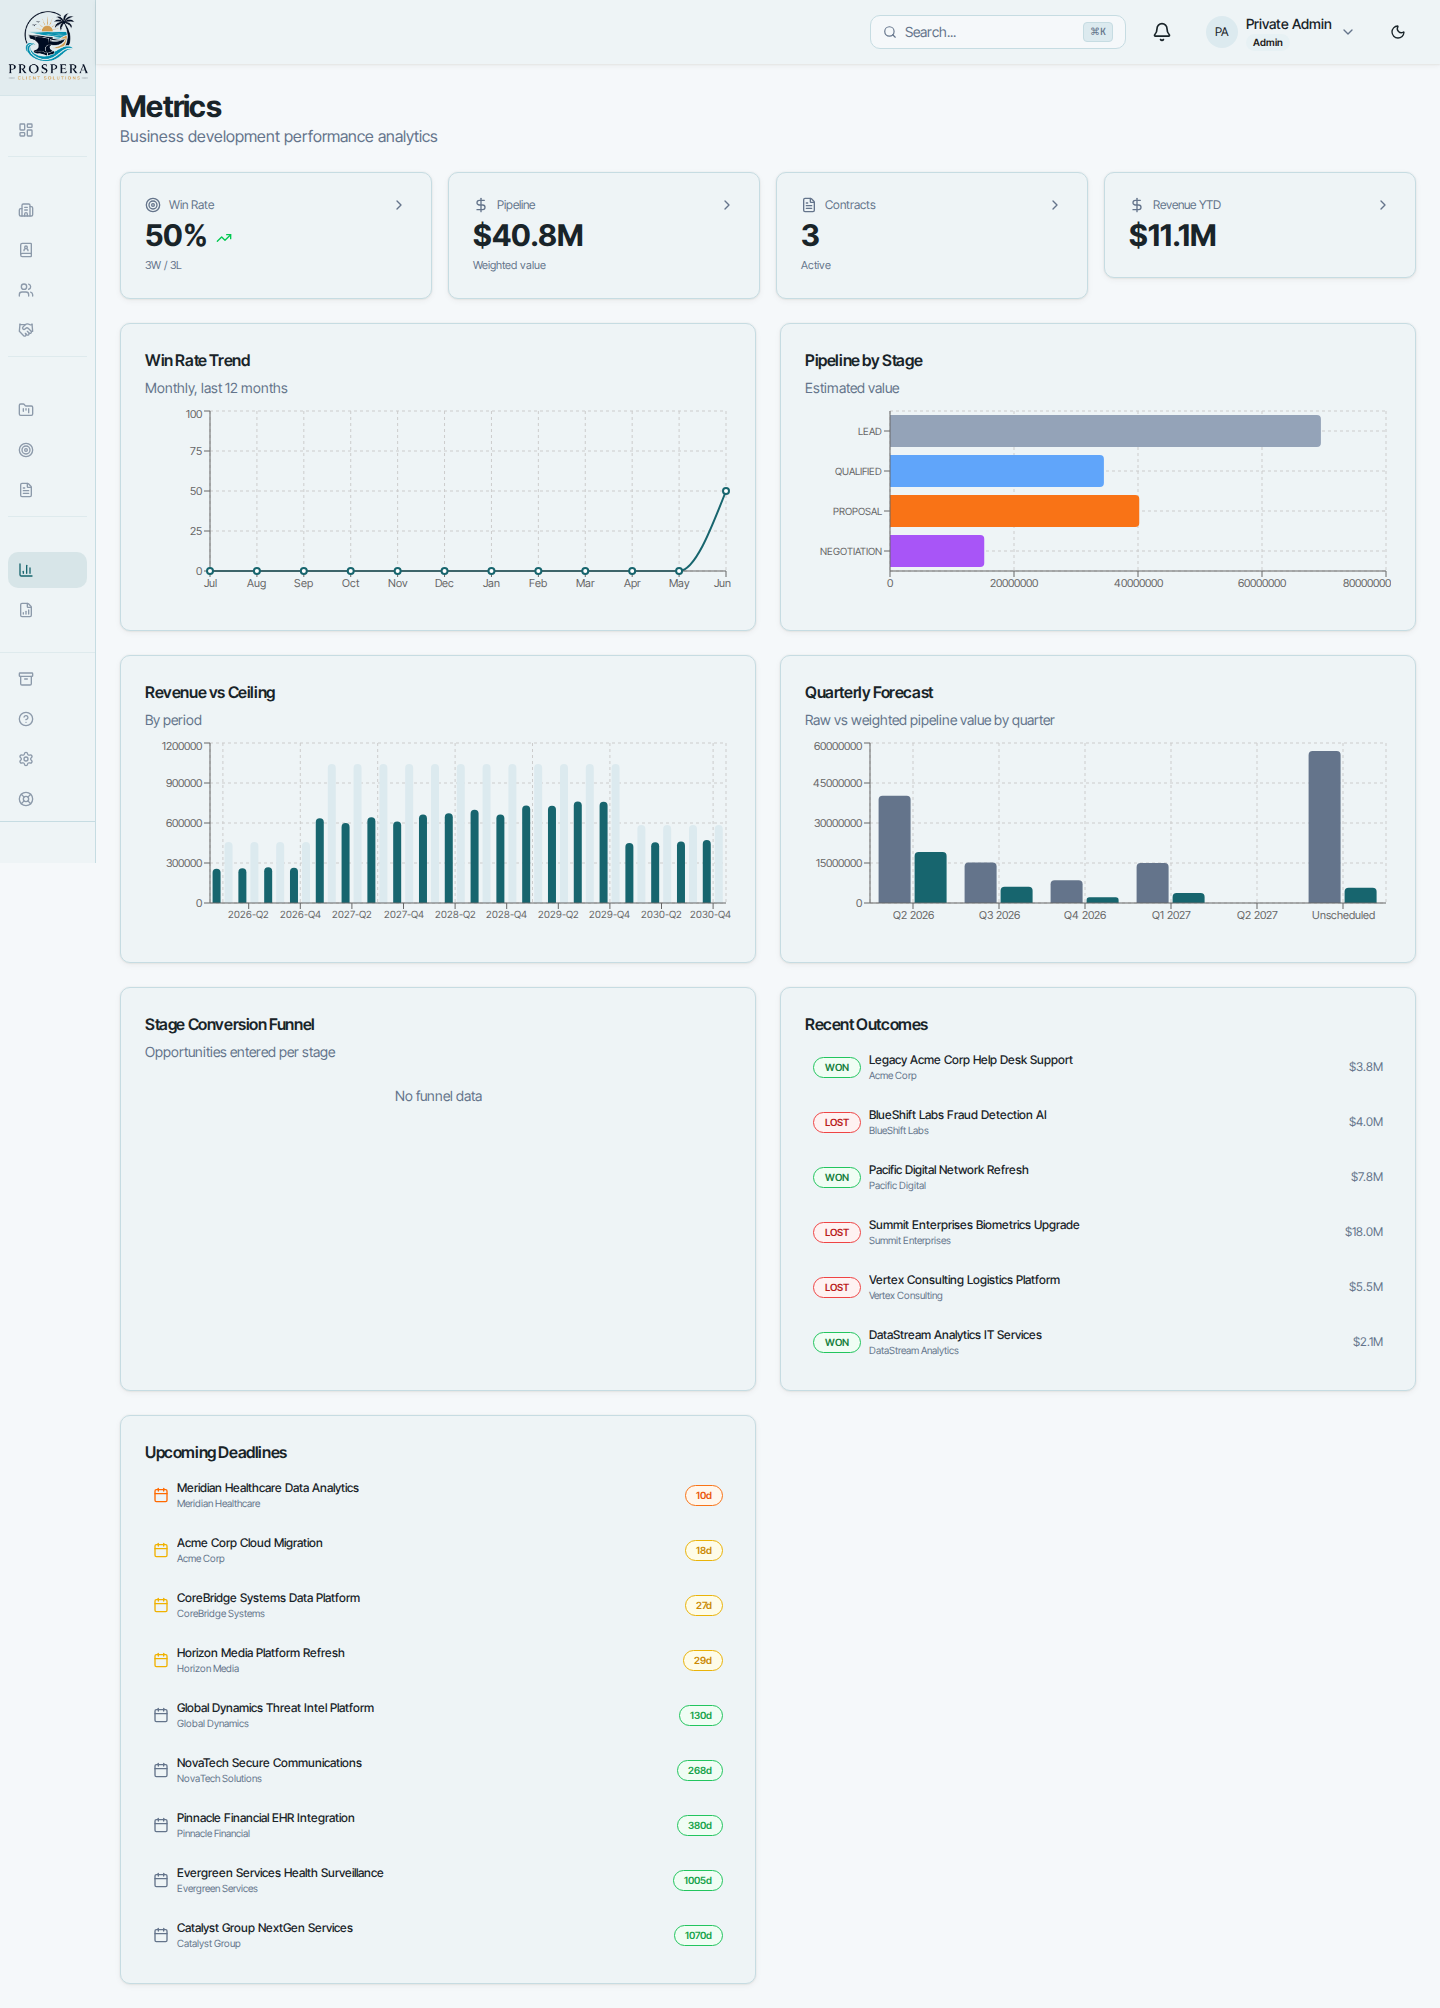This screenshot has width=1440, height=2008.
Task: Click the orange PROPOSAL bar
Action: click(x=1014, y=511)
